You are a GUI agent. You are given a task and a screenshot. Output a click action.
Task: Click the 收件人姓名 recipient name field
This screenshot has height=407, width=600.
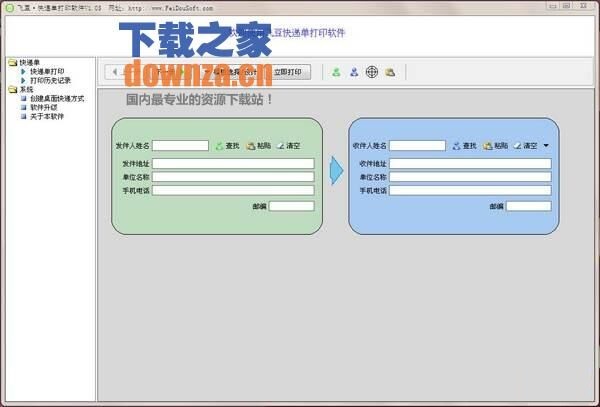point(417,146)
